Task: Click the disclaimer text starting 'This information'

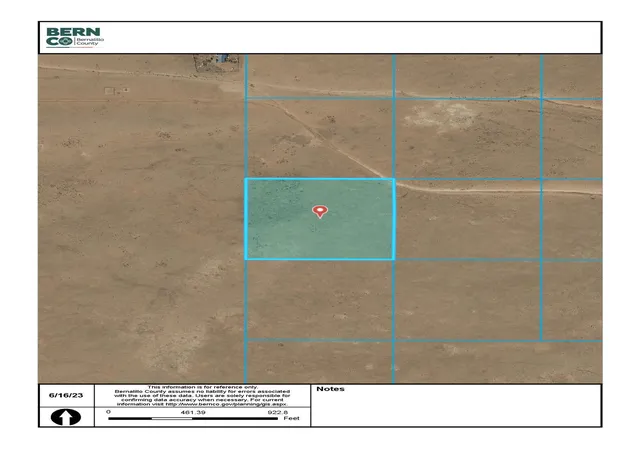Action: pos(202,396)
